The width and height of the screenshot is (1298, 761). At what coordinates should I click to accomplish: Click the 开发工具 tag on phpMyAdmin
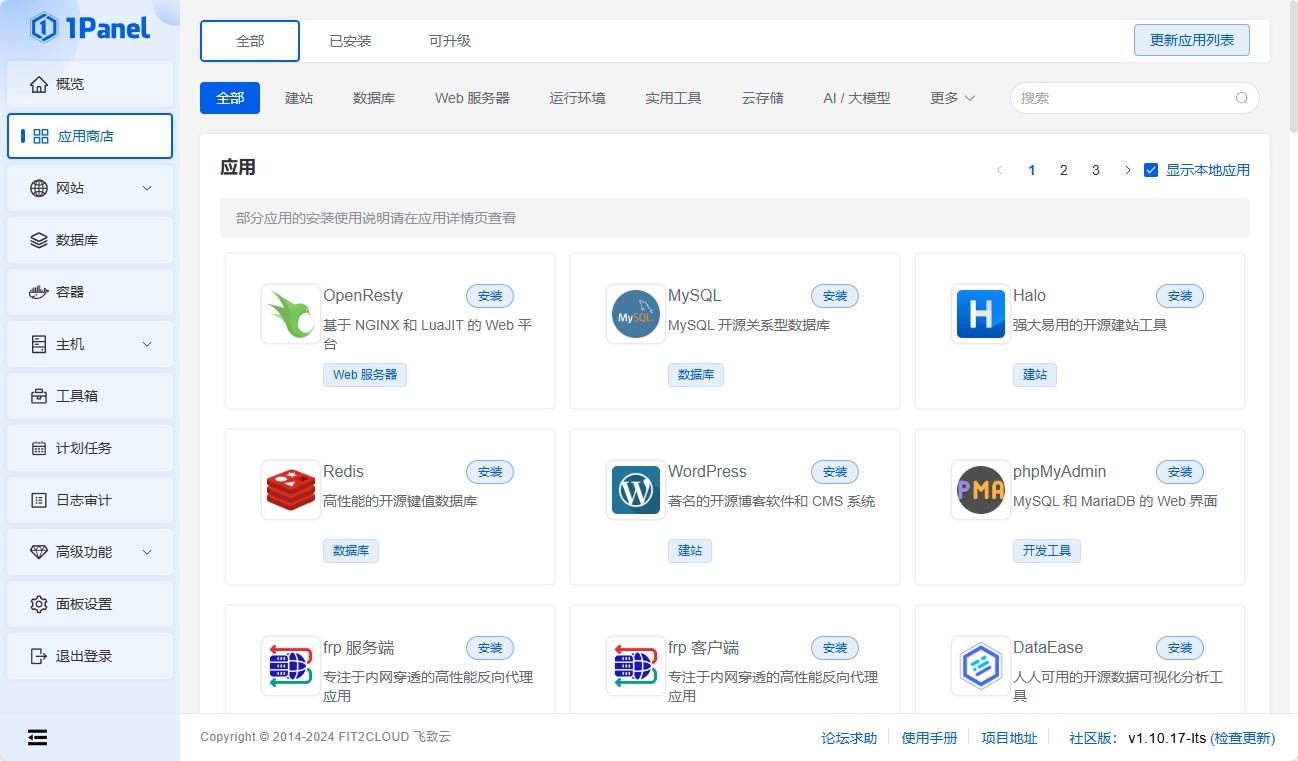[1047, 551]
